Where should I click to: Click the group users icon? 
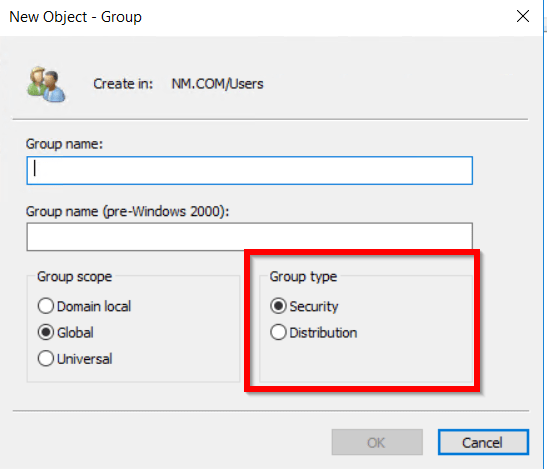click(x=46, y=84)
